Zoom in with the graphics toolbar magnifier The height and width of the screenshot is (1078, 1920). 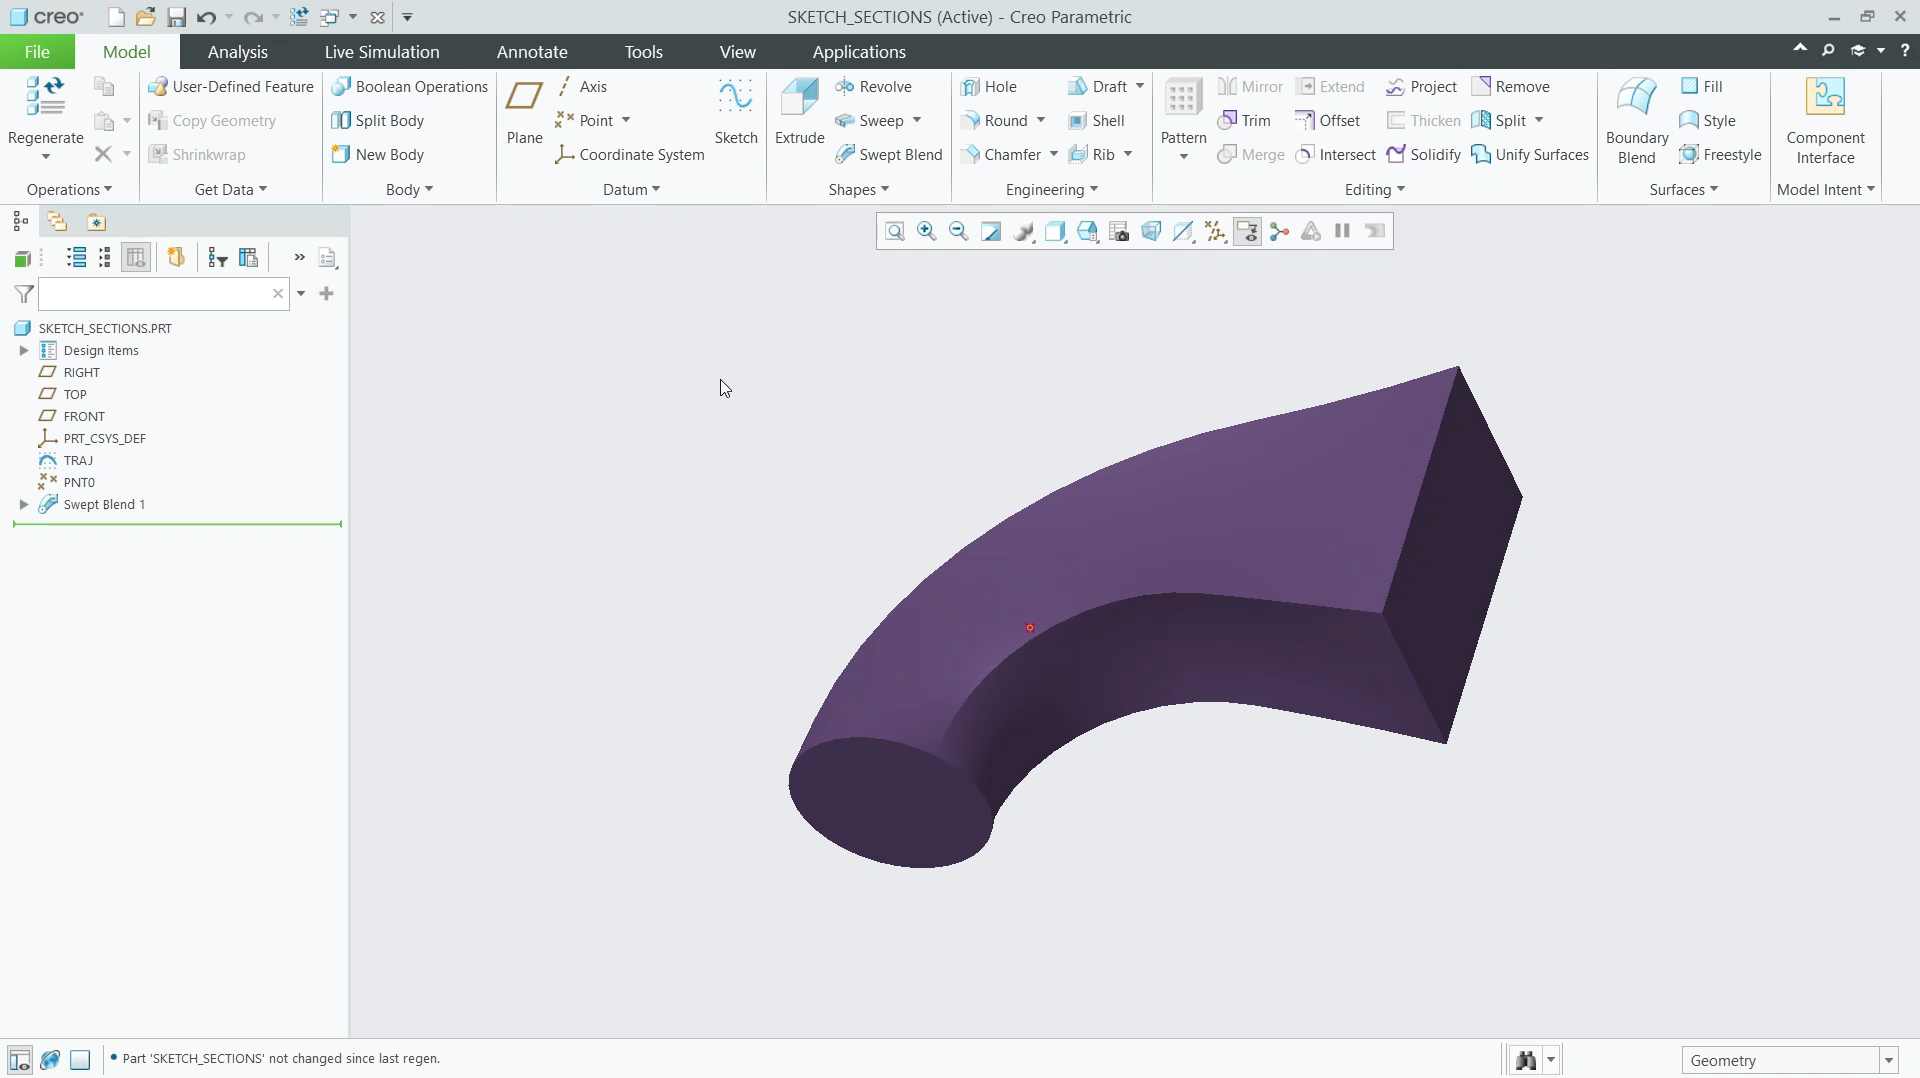point(927,231)
